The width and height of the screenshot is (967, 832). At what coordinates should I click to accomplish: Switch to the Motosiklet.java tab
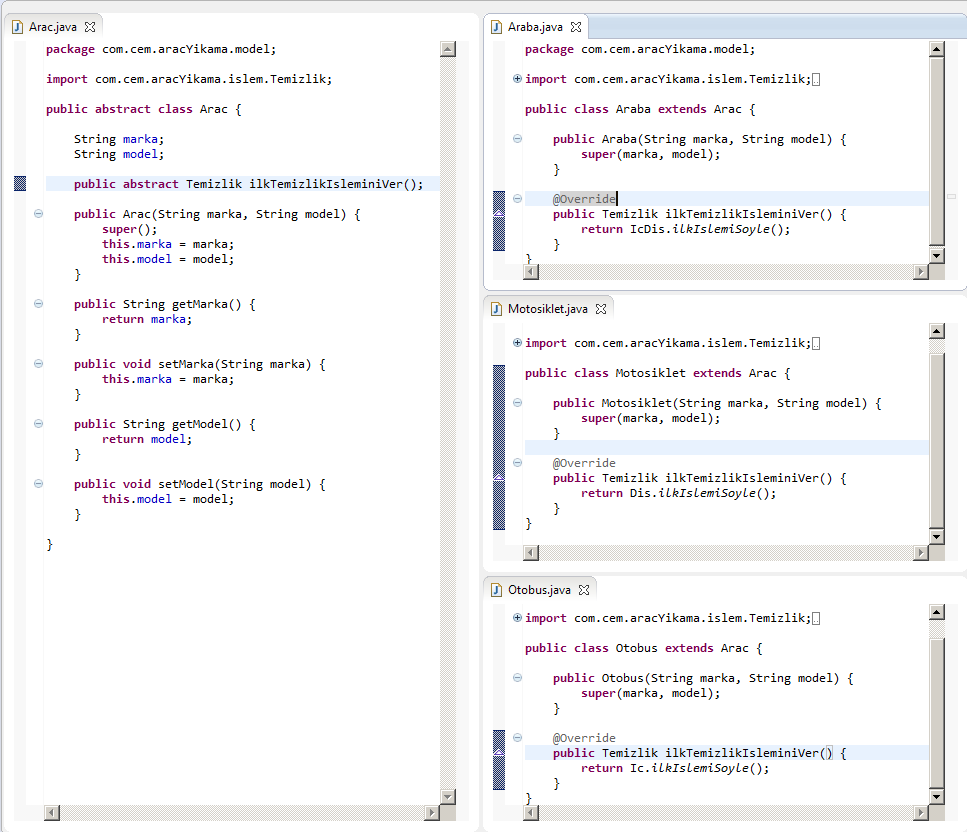click(547, 309)
